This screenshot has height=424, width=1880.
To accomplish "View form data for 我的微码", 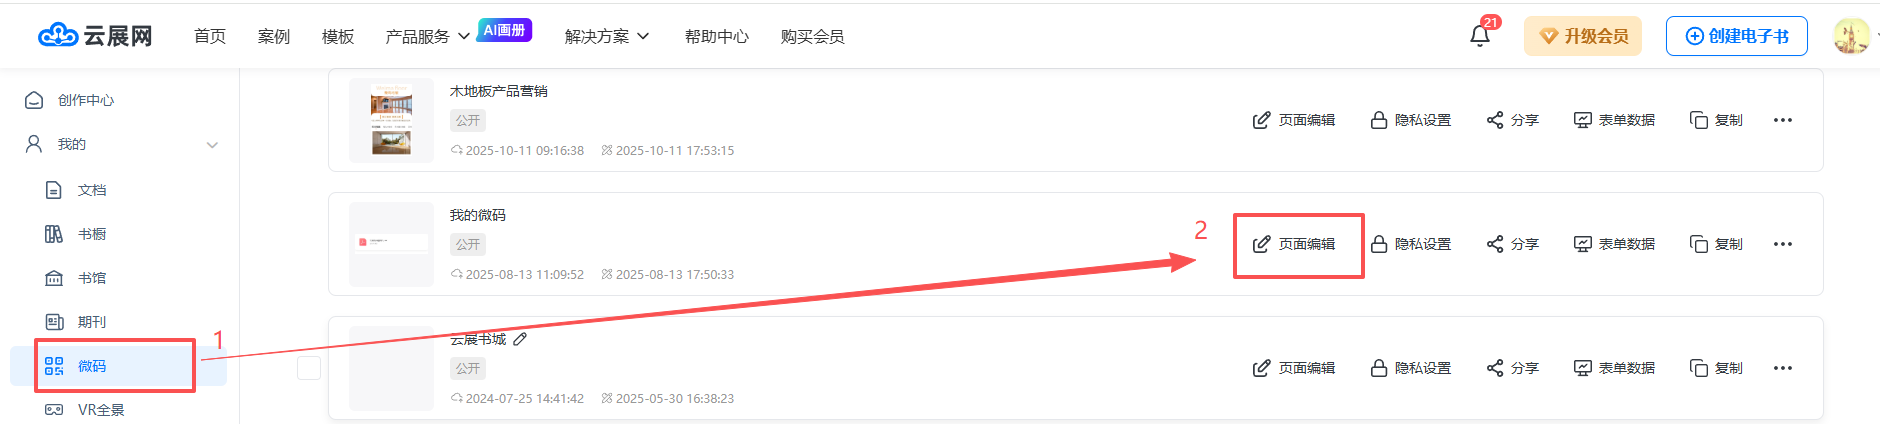I will coord(1614,244).
